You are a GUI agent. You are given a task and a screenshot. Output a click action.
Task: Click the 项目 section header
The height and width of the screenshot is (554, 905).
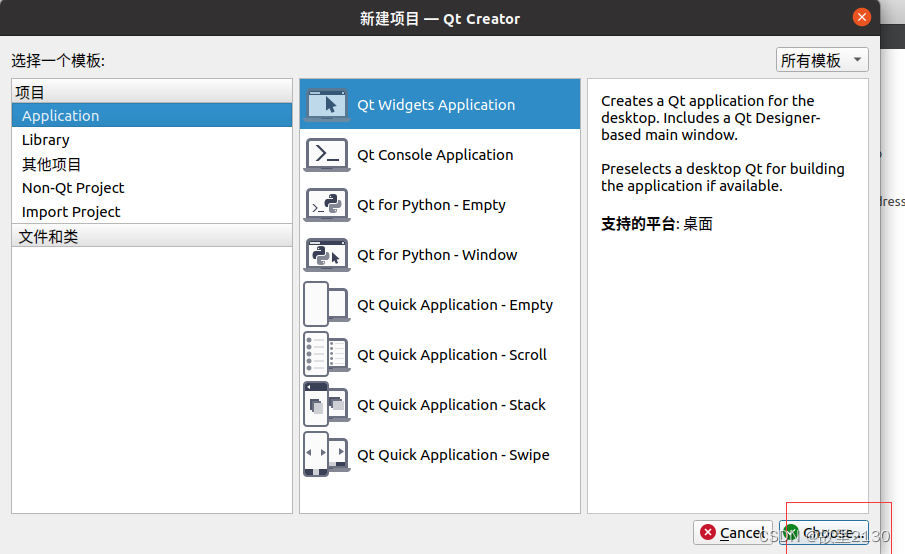(152, 92)
